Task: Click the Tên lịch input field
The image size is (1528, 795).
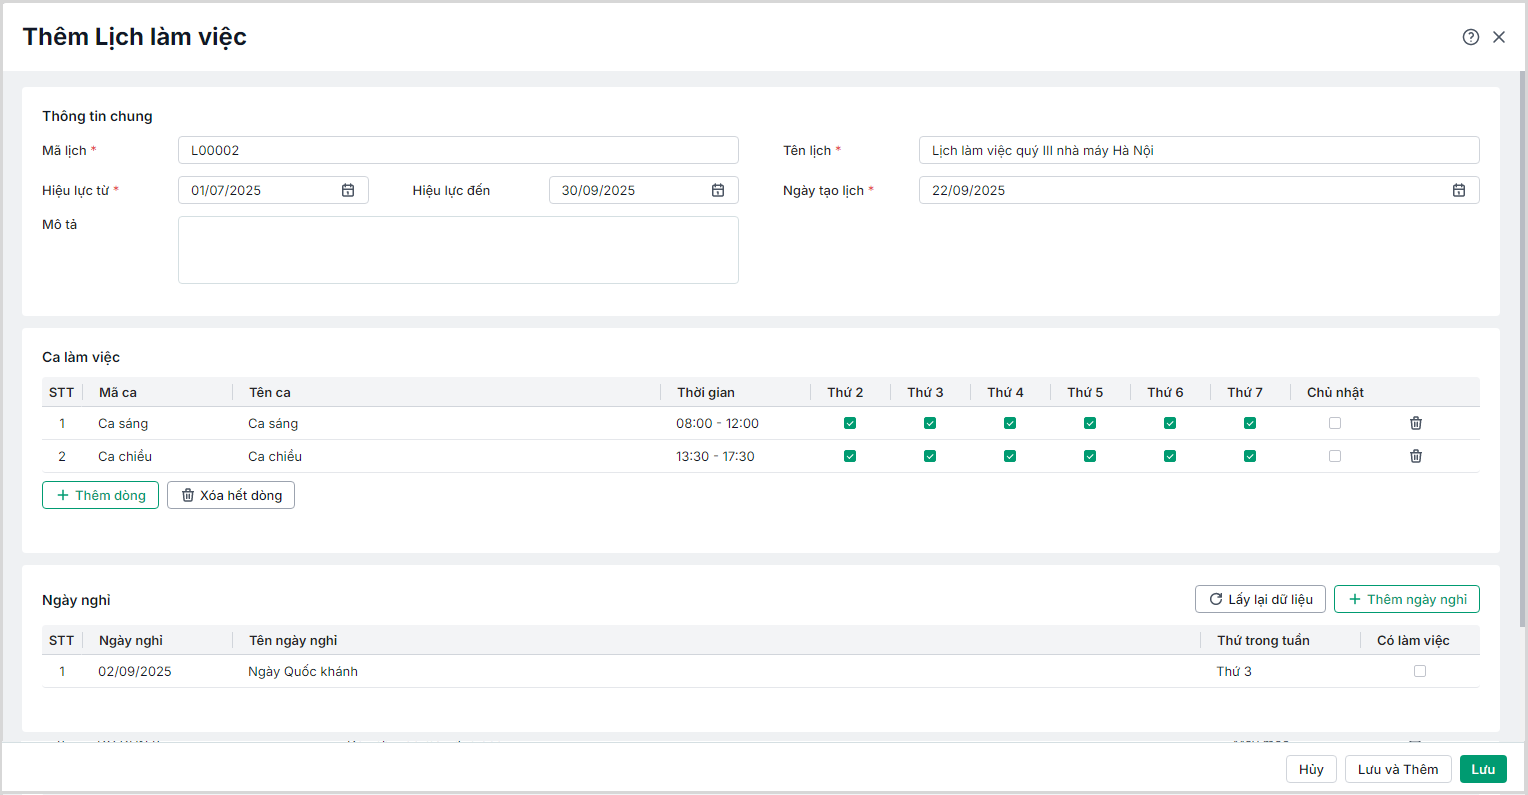Action: (x=1198, y=150)
